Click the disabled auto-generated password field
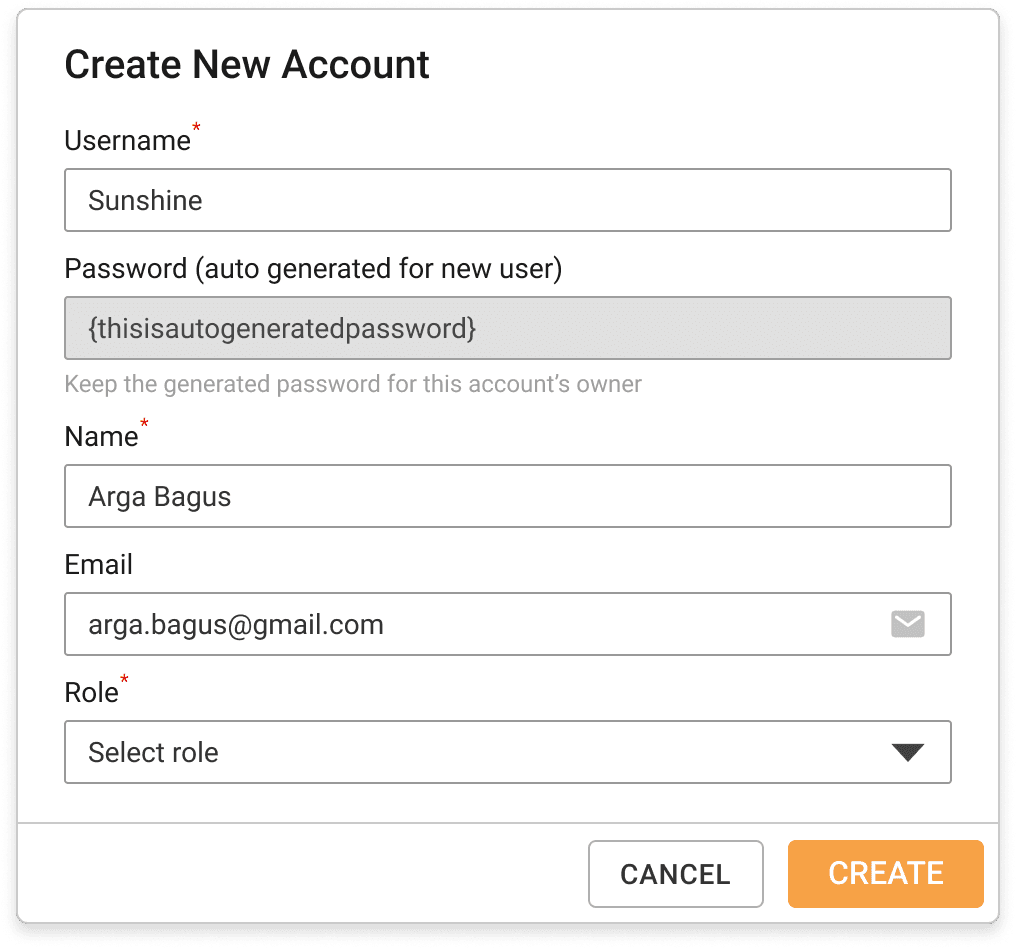 pyautogui.click(x=508, y=328)
